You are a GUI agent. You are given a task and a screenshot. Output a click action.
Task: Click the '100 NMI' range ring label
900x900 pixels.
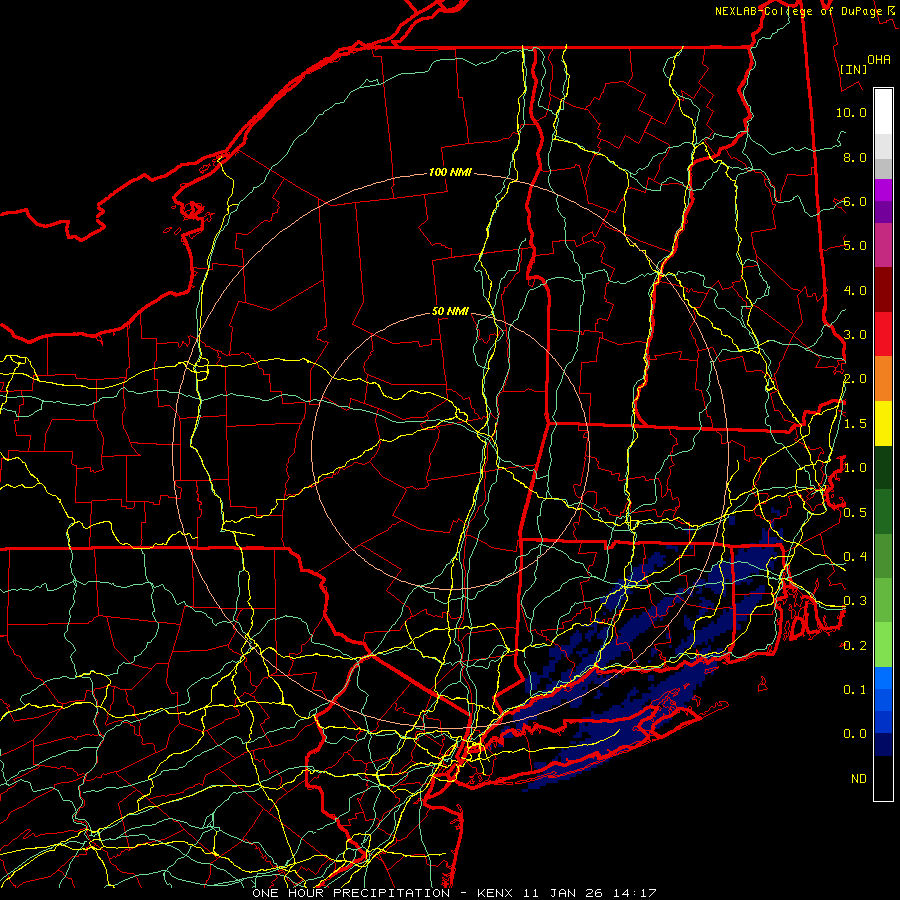point(450,172)
